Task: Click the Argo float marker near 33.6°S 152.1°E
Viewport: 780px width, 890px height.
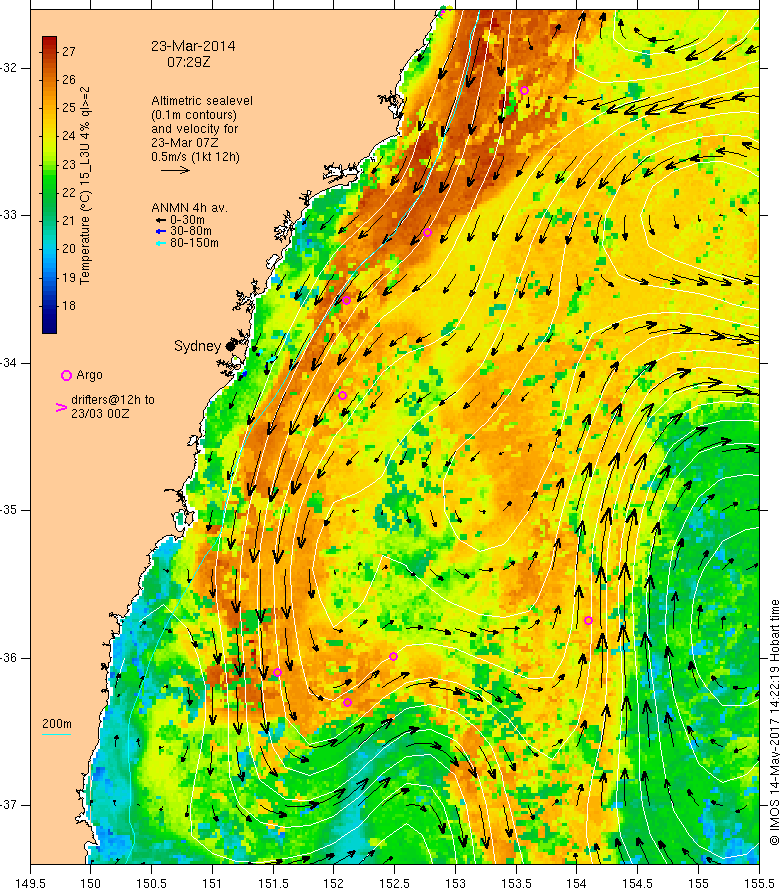Action: (x=346, y=300)
